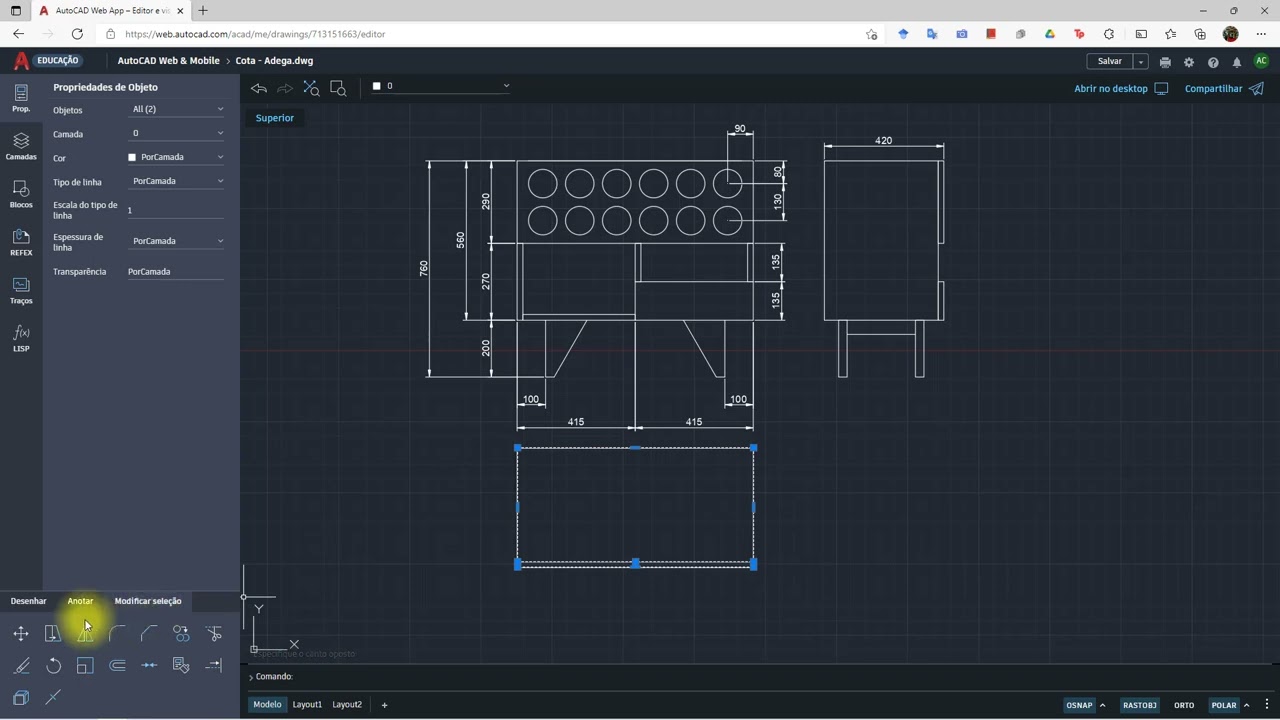Open the Prop. properties panel icon
Viewport: 1280px width, 720px height.
pyautogui.click(x=21, y=98)
